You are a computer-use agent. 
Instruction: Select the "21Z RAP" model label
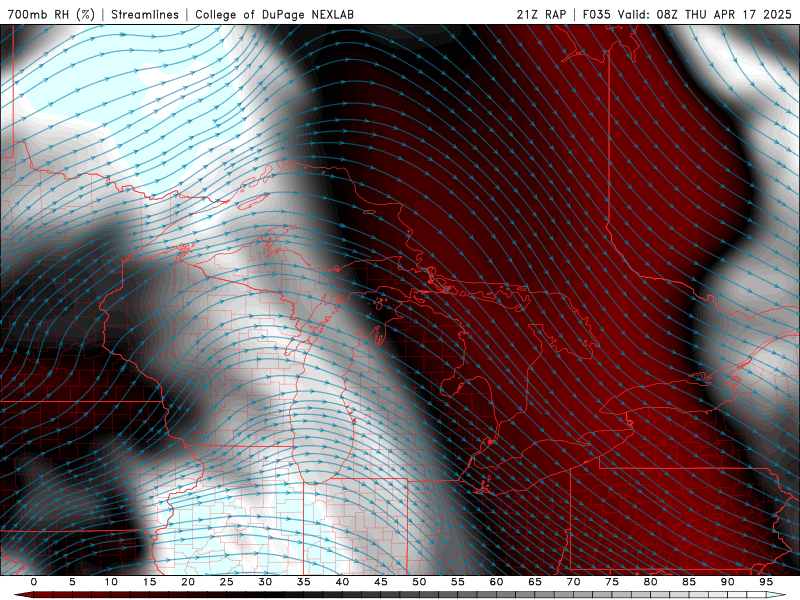click(541, 14)
